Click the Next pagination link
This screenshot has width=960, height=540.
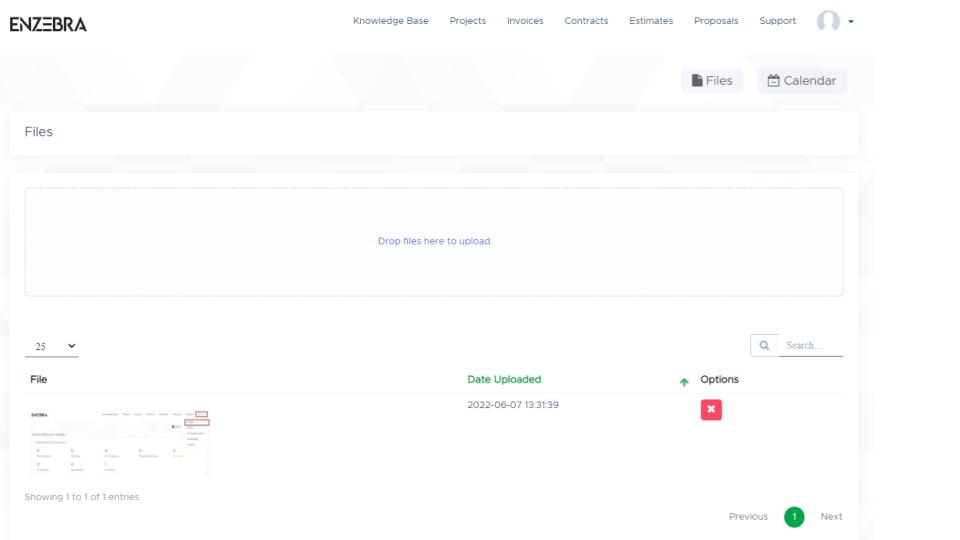click(831, 517)
